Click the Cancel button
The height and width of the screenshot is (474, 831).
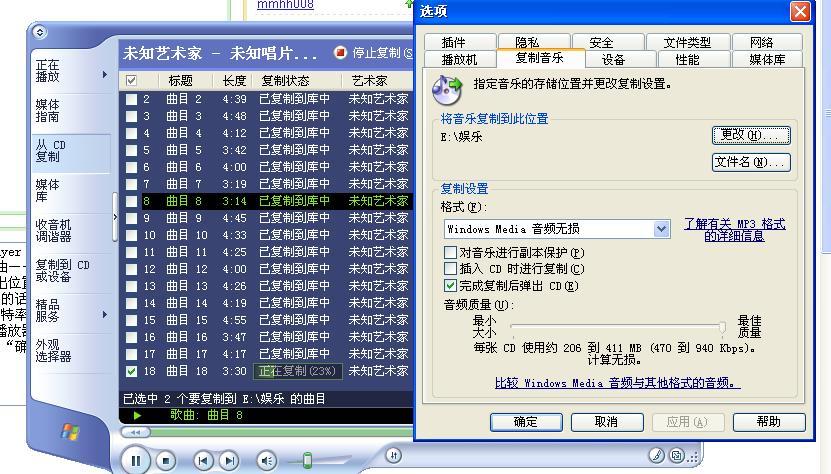coord(607,422)
